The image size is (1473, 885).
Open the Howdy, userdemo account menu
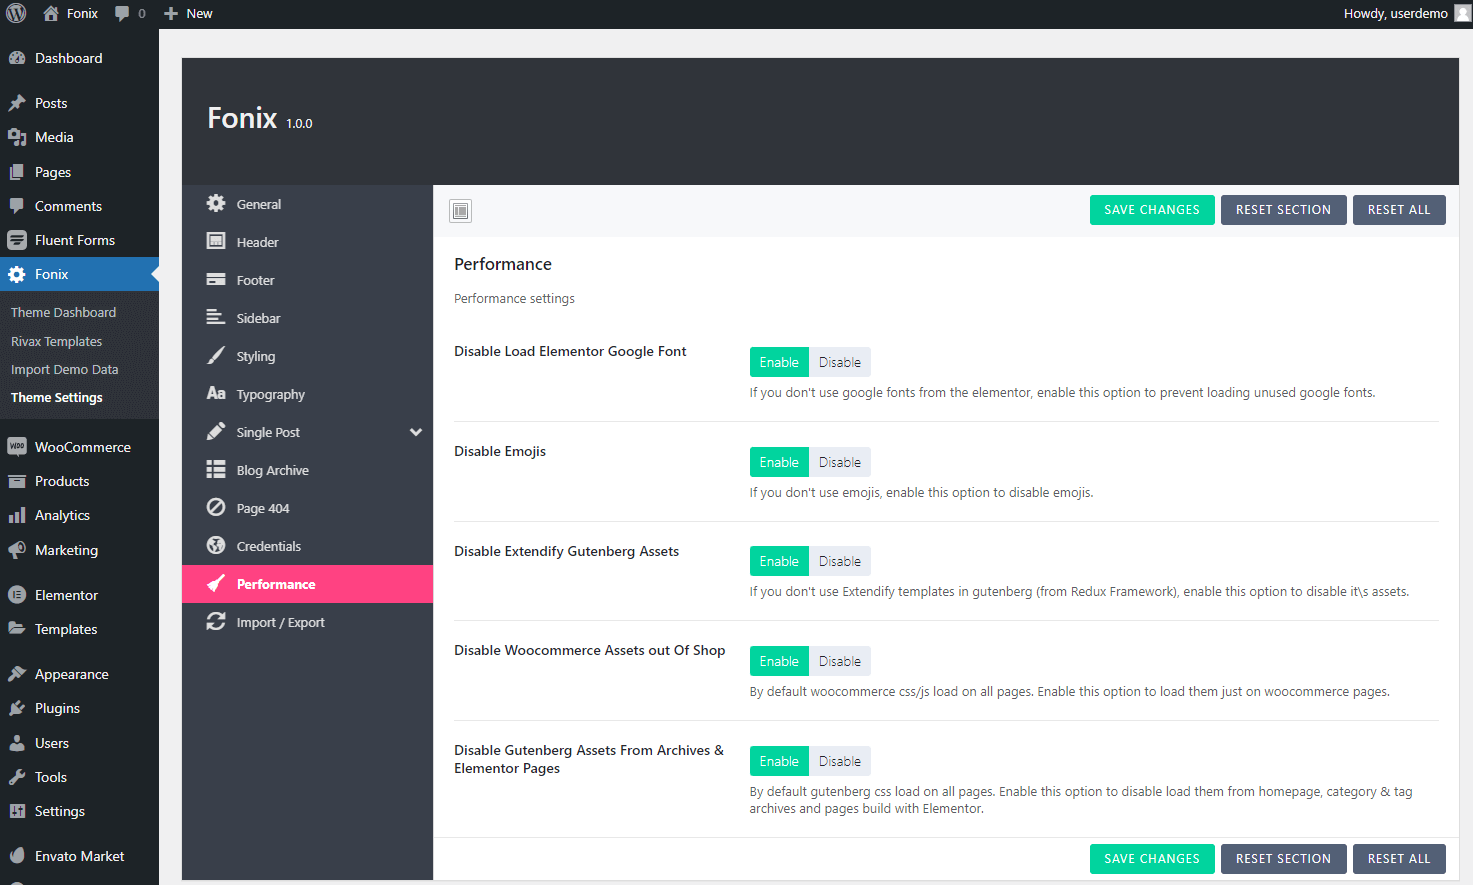click(1405, 14)
